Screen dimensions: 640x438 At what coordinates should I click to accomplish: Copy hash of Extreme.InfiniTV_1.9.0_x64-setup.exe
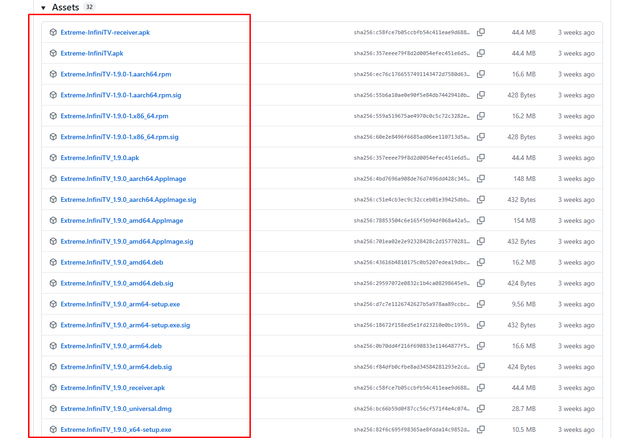(481, 429)
